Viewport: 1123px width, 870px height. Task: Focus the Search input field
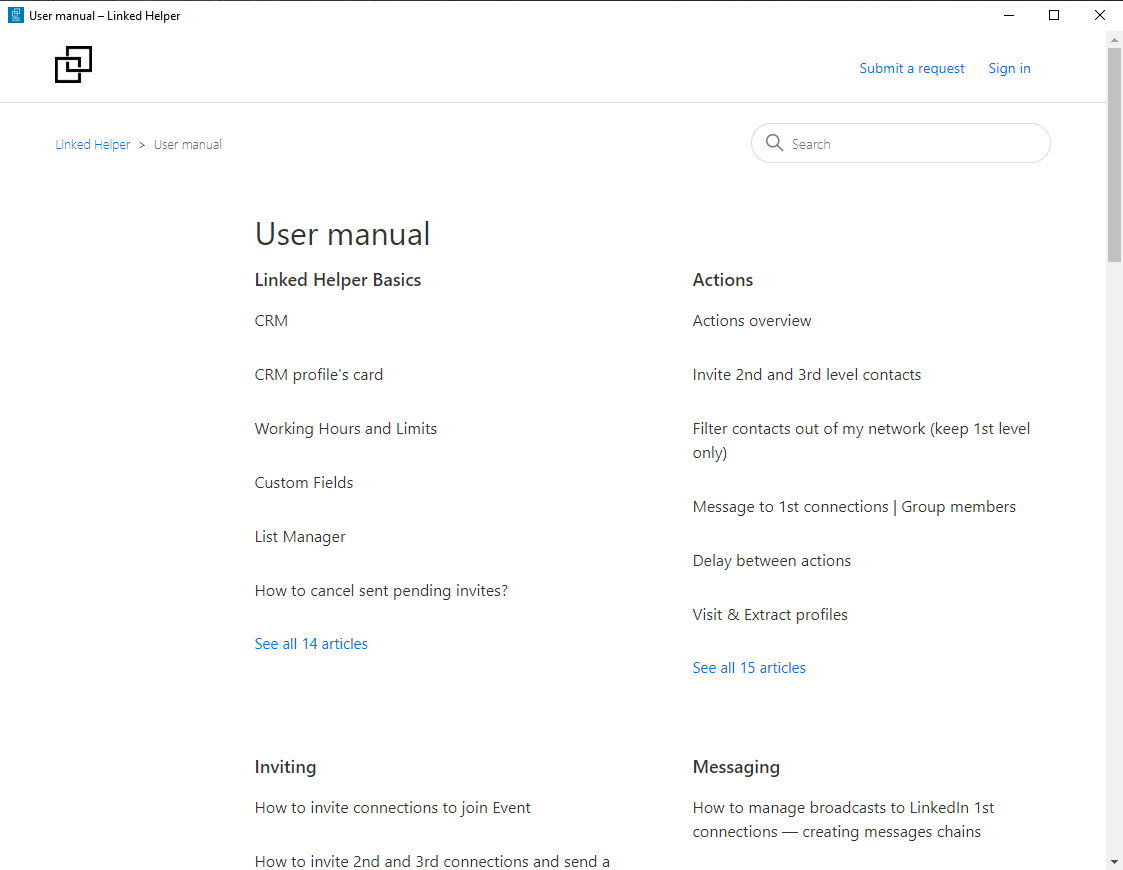coord(900,143)
